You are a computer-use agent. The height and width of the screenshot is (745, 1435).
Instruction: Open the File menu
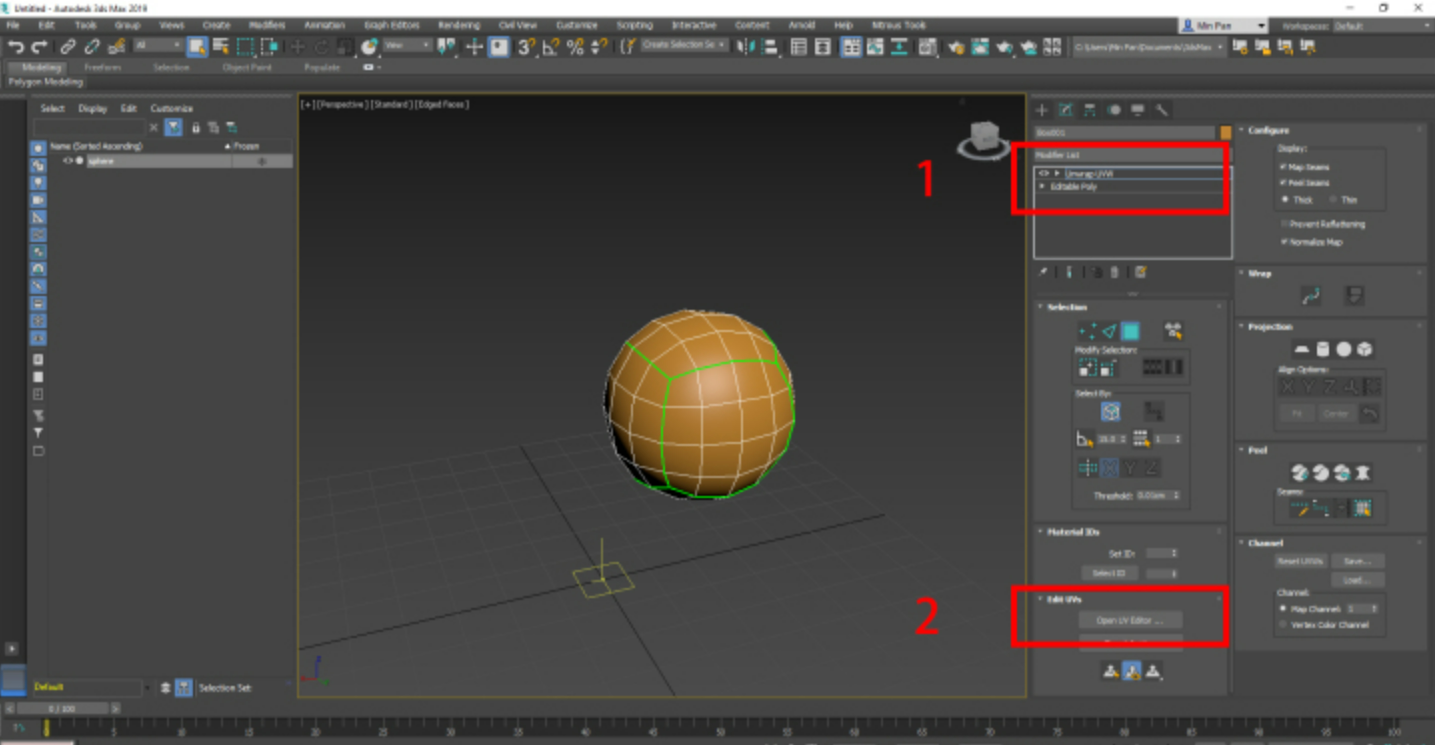(x=13, y=25)
